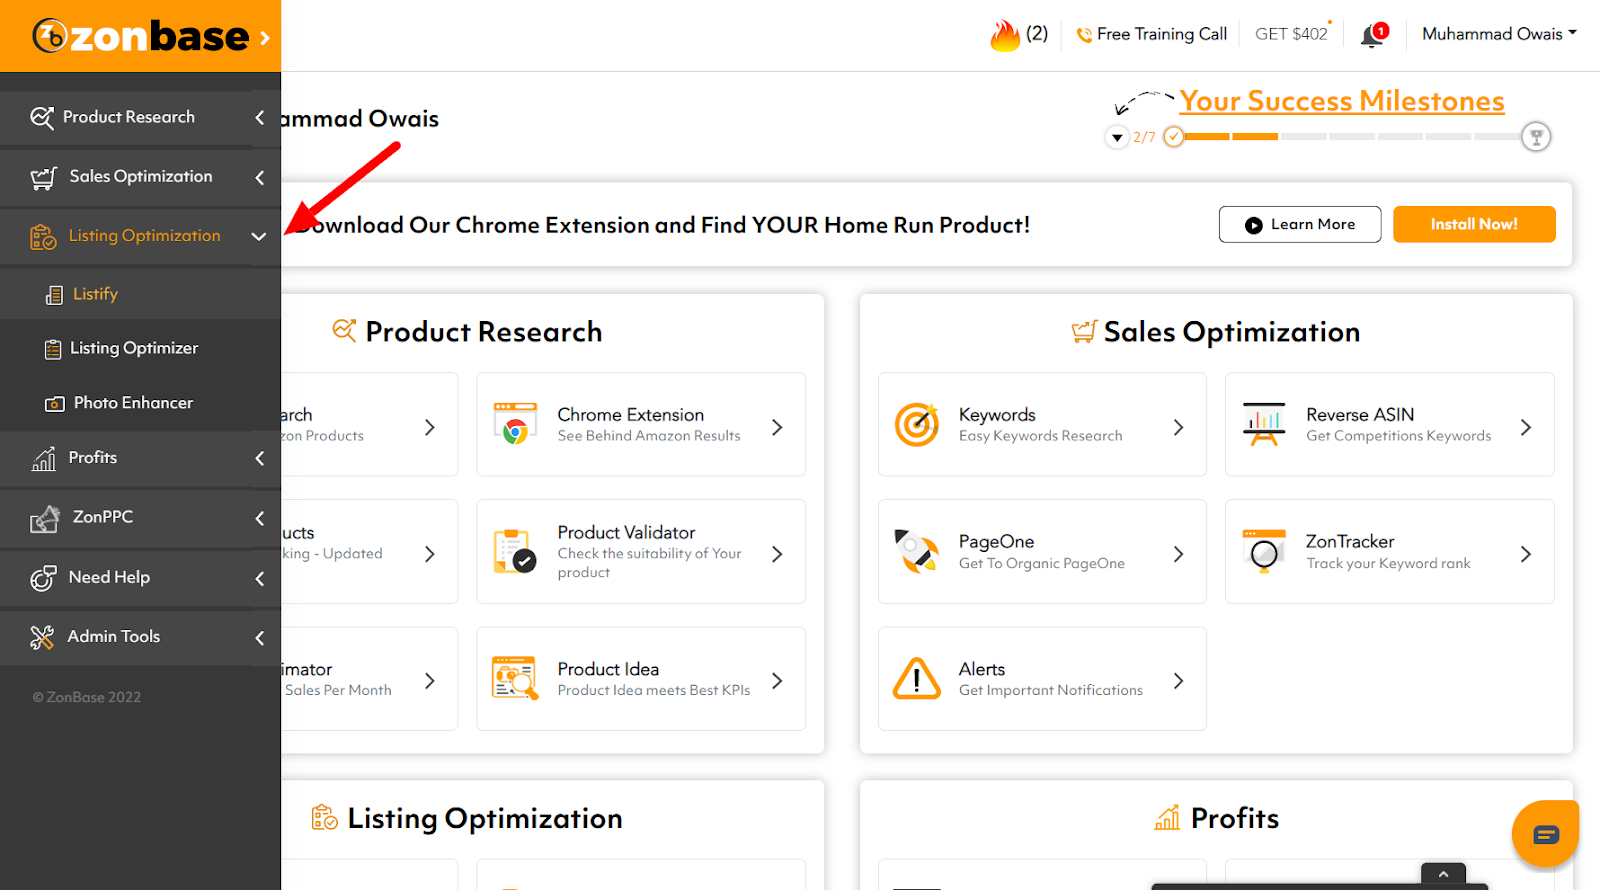This screenshot has height=890, width=1600.
Task: Open the Chrome Extension card
Action: pyautogui.click(x=641, y=424)
